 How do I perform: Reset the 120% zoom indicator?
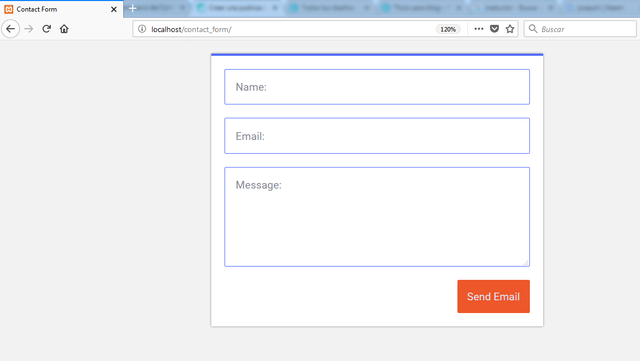tap(448, 29)
